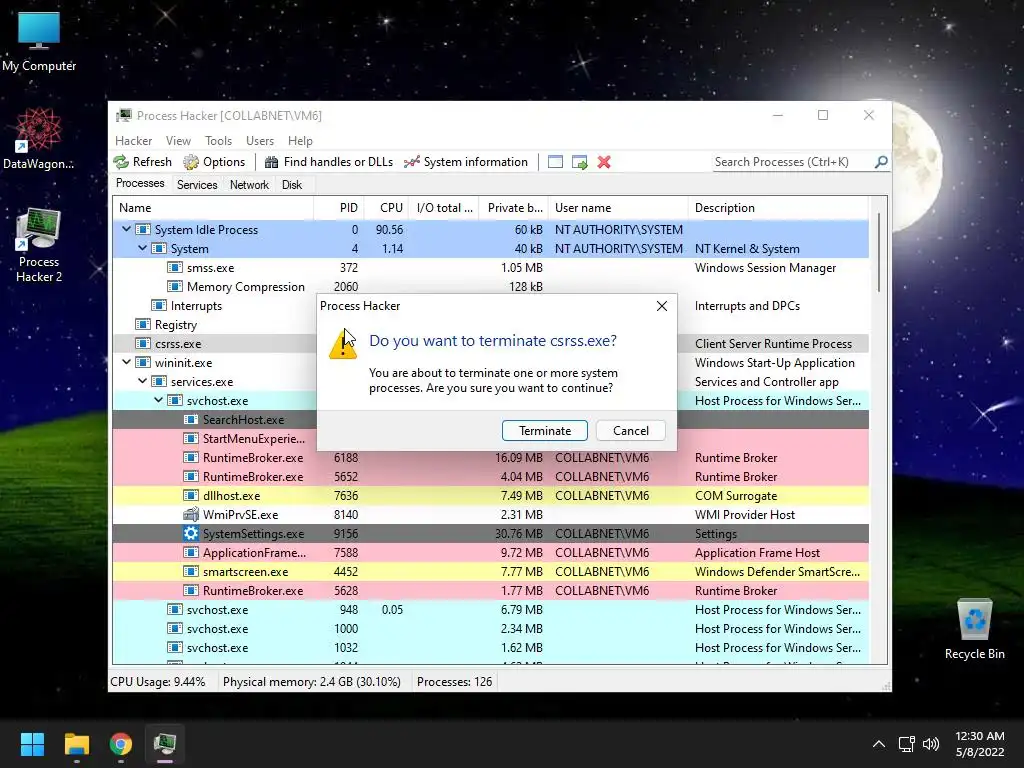Viewport: 1024px width, 768px height.
Task: Click the network tray icon
Action: click(x=906, y=744)
